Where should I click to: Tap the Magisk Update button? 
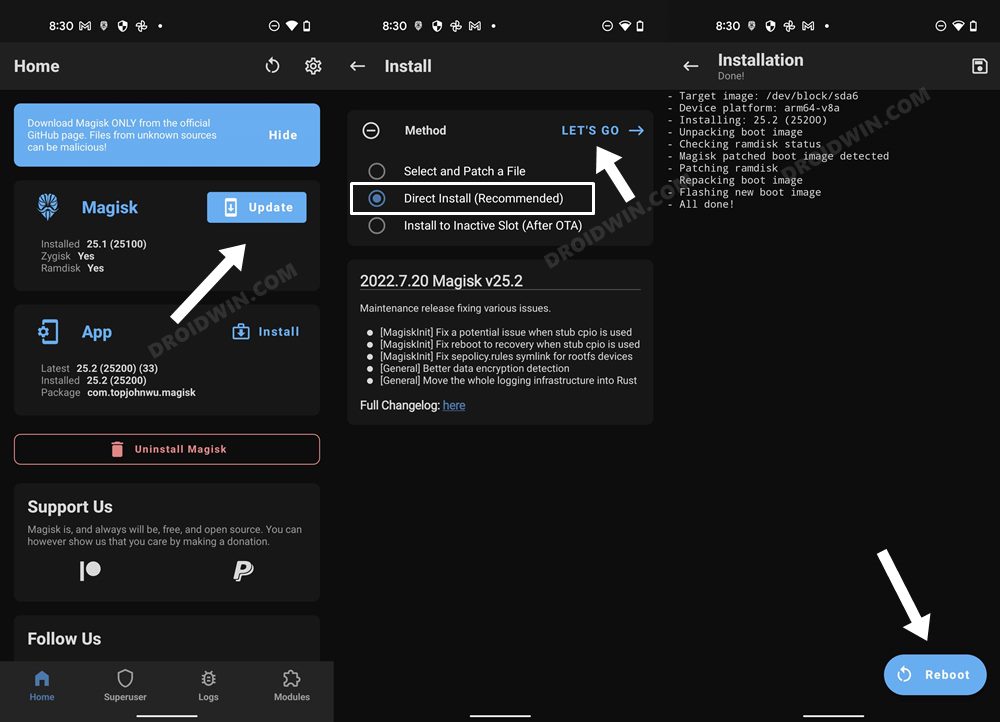(256, 207)
